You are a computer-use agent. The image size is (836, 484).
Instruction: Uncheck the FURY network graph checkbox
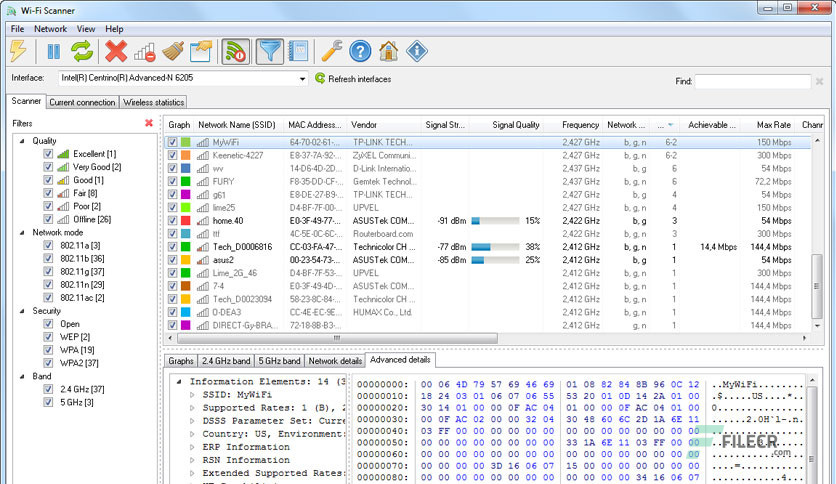point(172,181)
